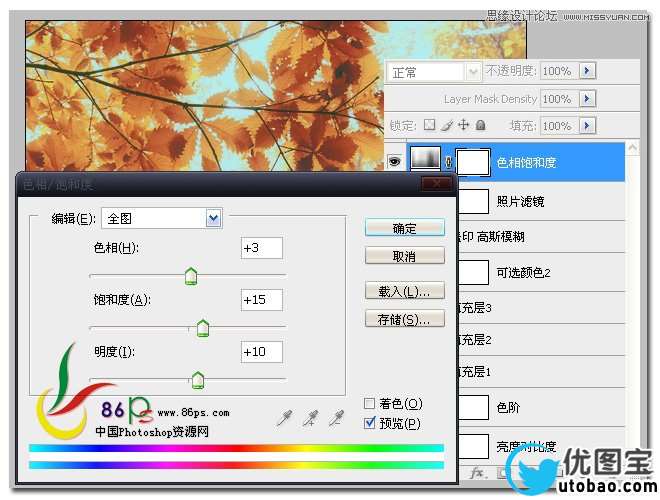Select the first eyedropper tool
Screen dimensions: 660x500
pyautogui.click(x=285, y=418)
